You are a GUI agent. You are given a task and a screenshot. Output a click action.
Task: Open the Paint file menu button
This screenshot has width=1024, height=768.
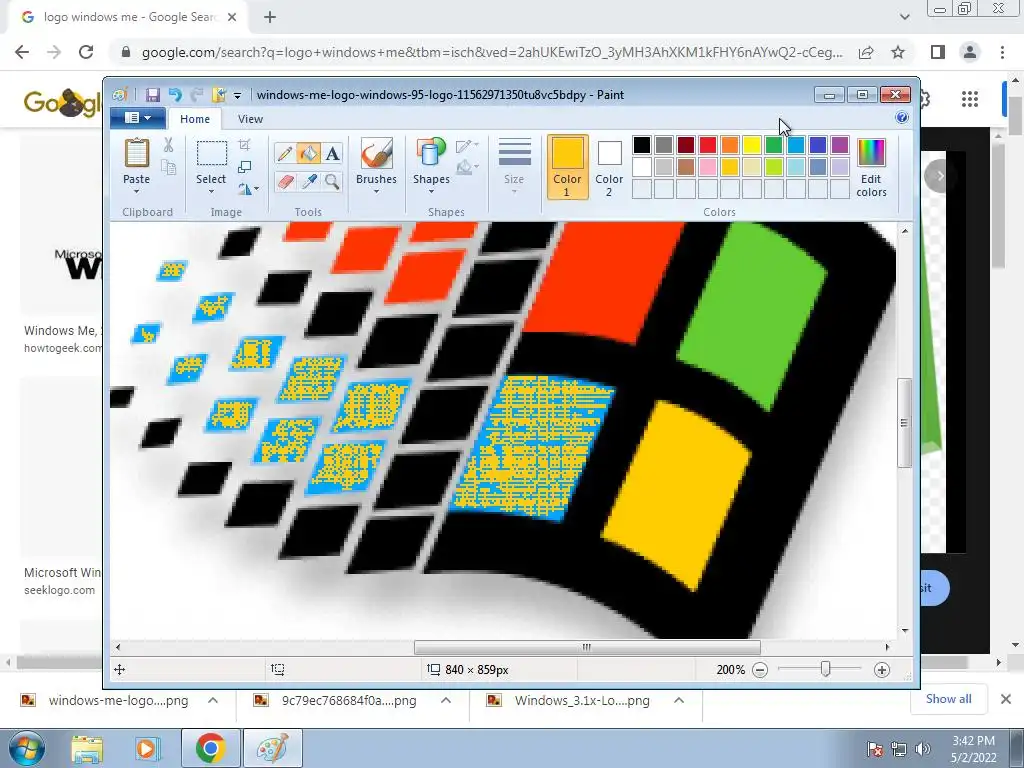[138, 118]
